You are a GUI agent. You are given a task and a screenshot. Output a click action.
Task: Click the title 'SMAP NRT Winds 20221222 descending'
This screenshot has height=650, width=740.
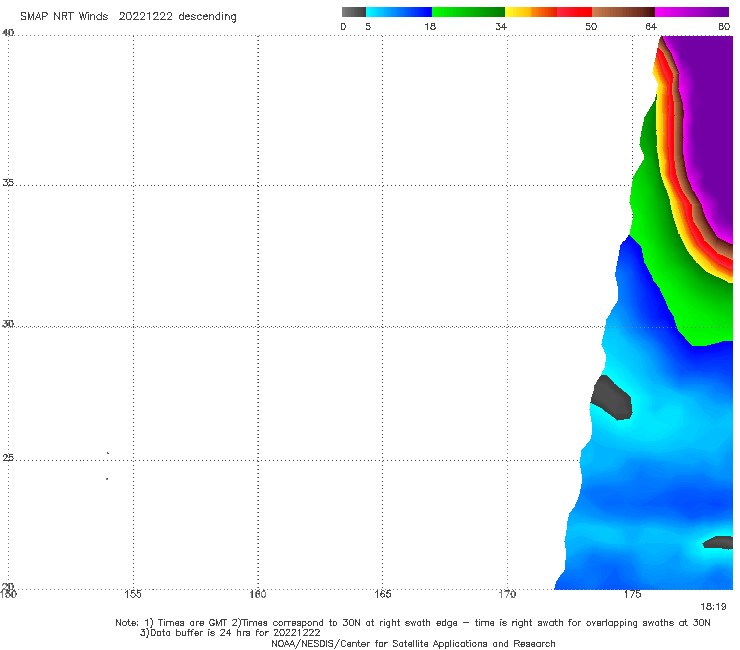128,17
